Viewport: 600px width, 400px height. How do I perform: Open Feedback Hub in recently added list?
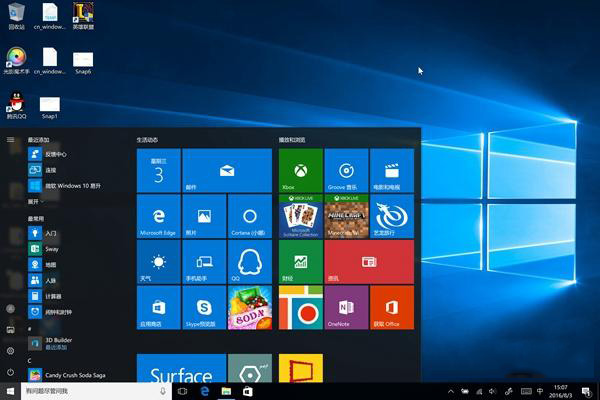coord(77,154)
